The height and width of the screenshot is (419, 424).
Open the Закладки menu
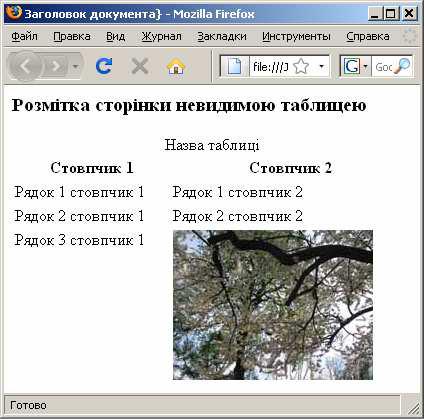coord(222,36)
